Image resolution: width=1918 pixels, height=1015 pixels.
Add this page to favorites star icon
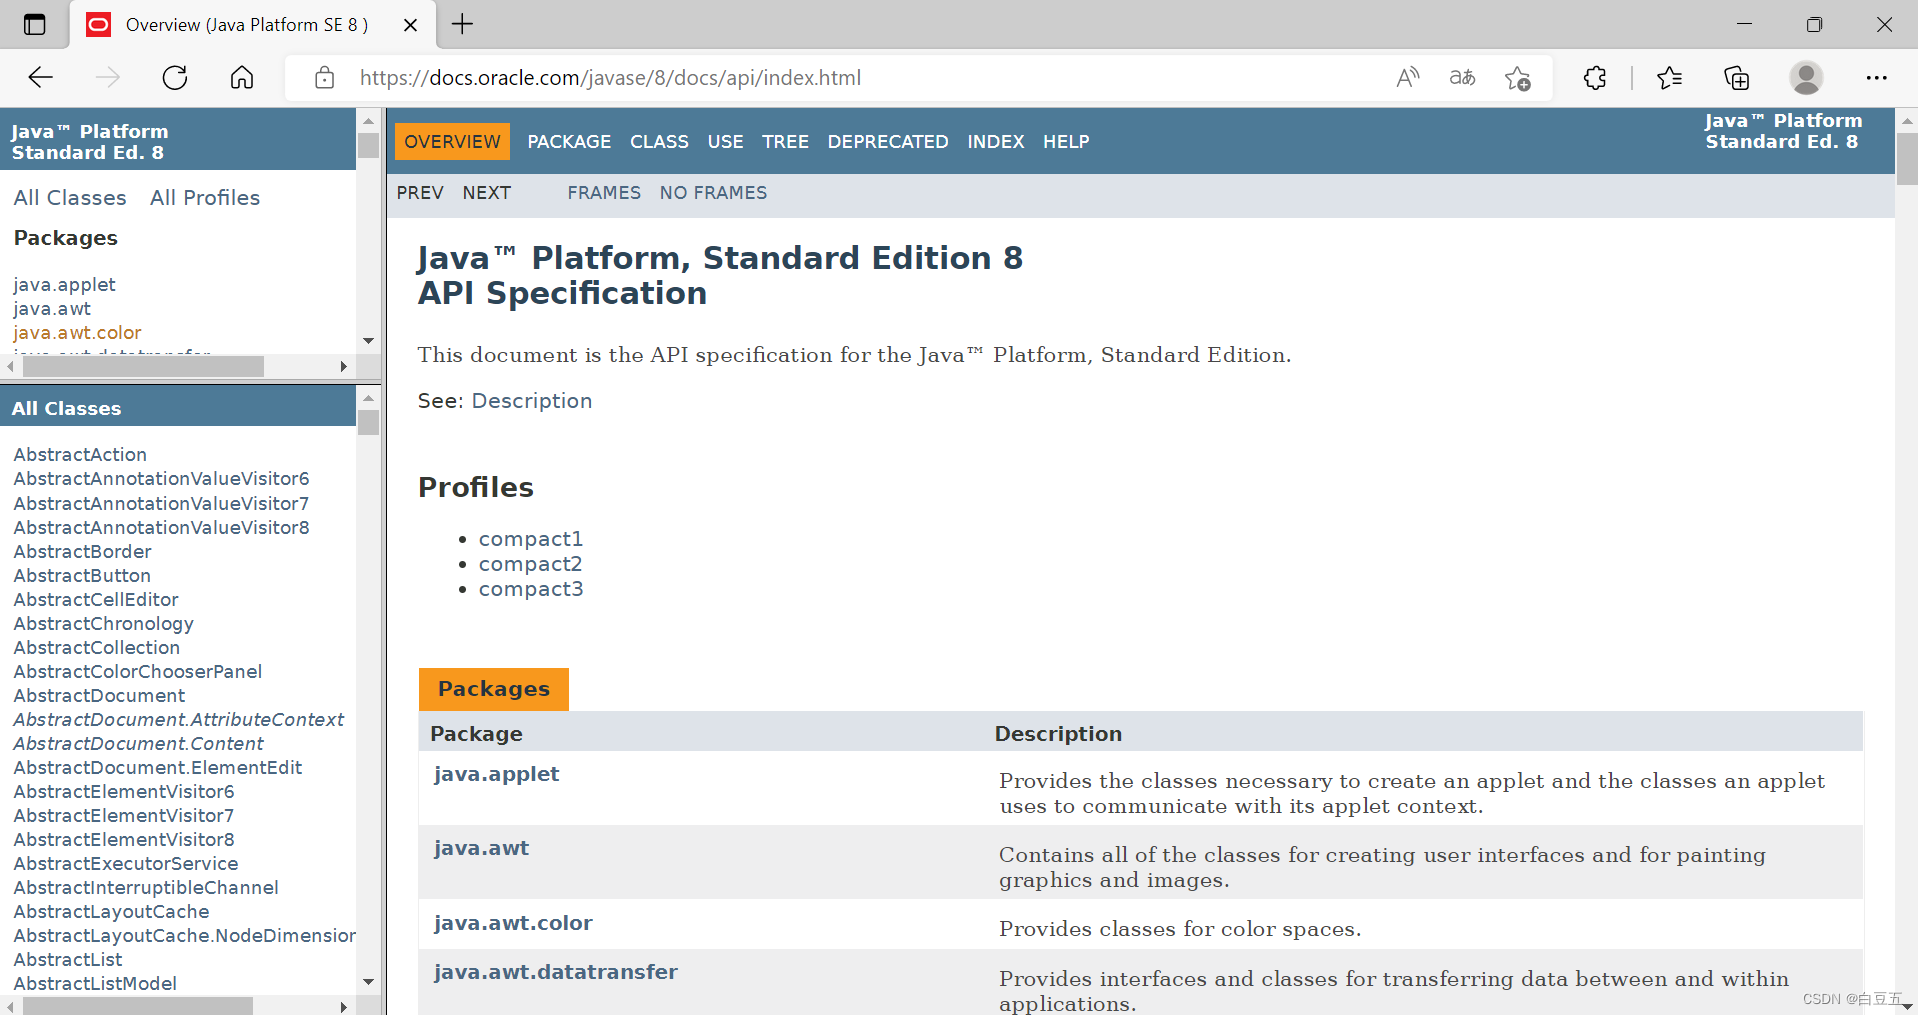[1517, 78]
